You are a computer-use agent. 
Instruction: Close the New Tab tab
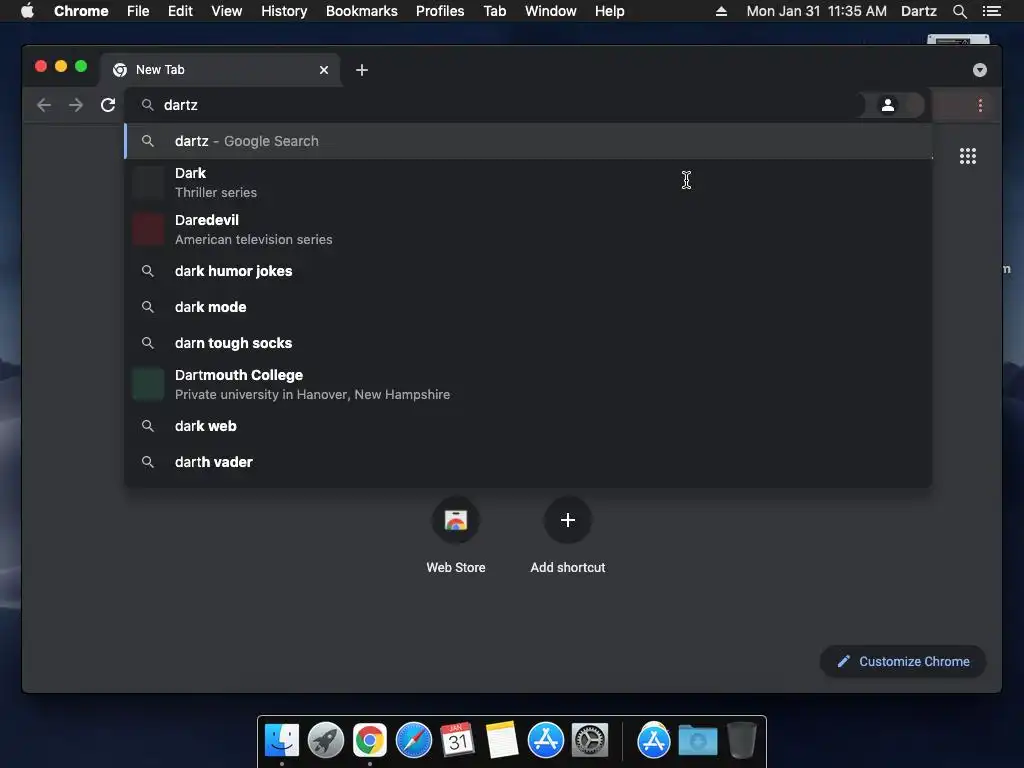click(324, 70)
